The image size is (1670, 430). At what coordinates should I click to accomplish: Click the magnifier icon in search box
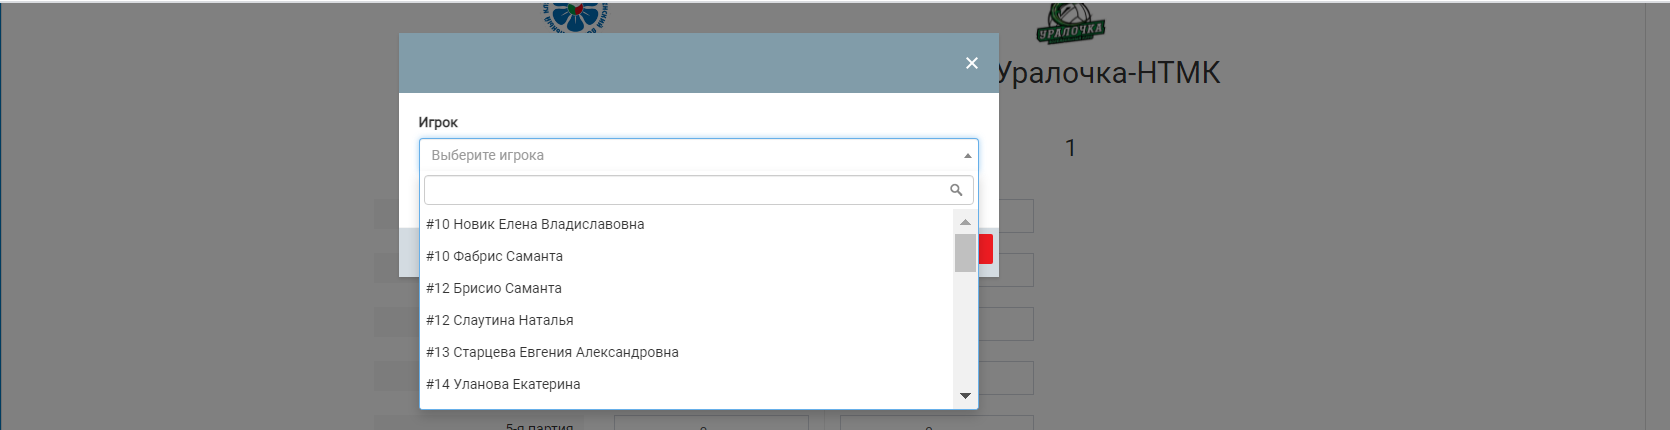click(956, 190)
